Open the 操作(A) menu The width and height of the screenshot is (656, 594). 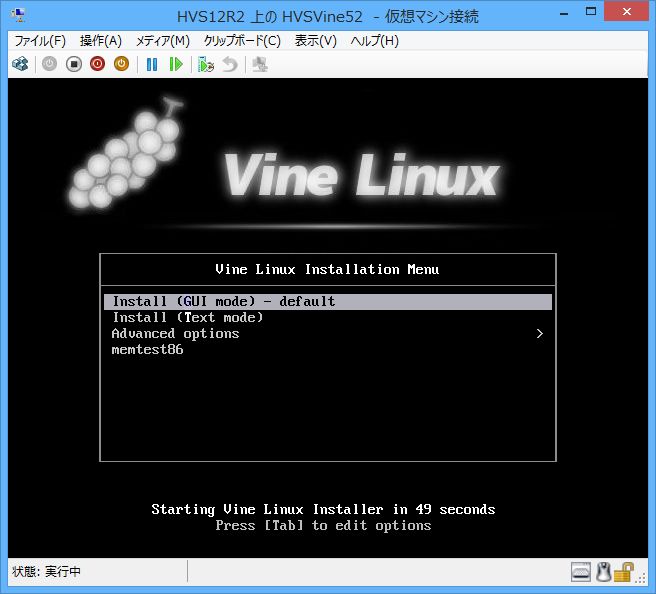[x=101, y=41]
